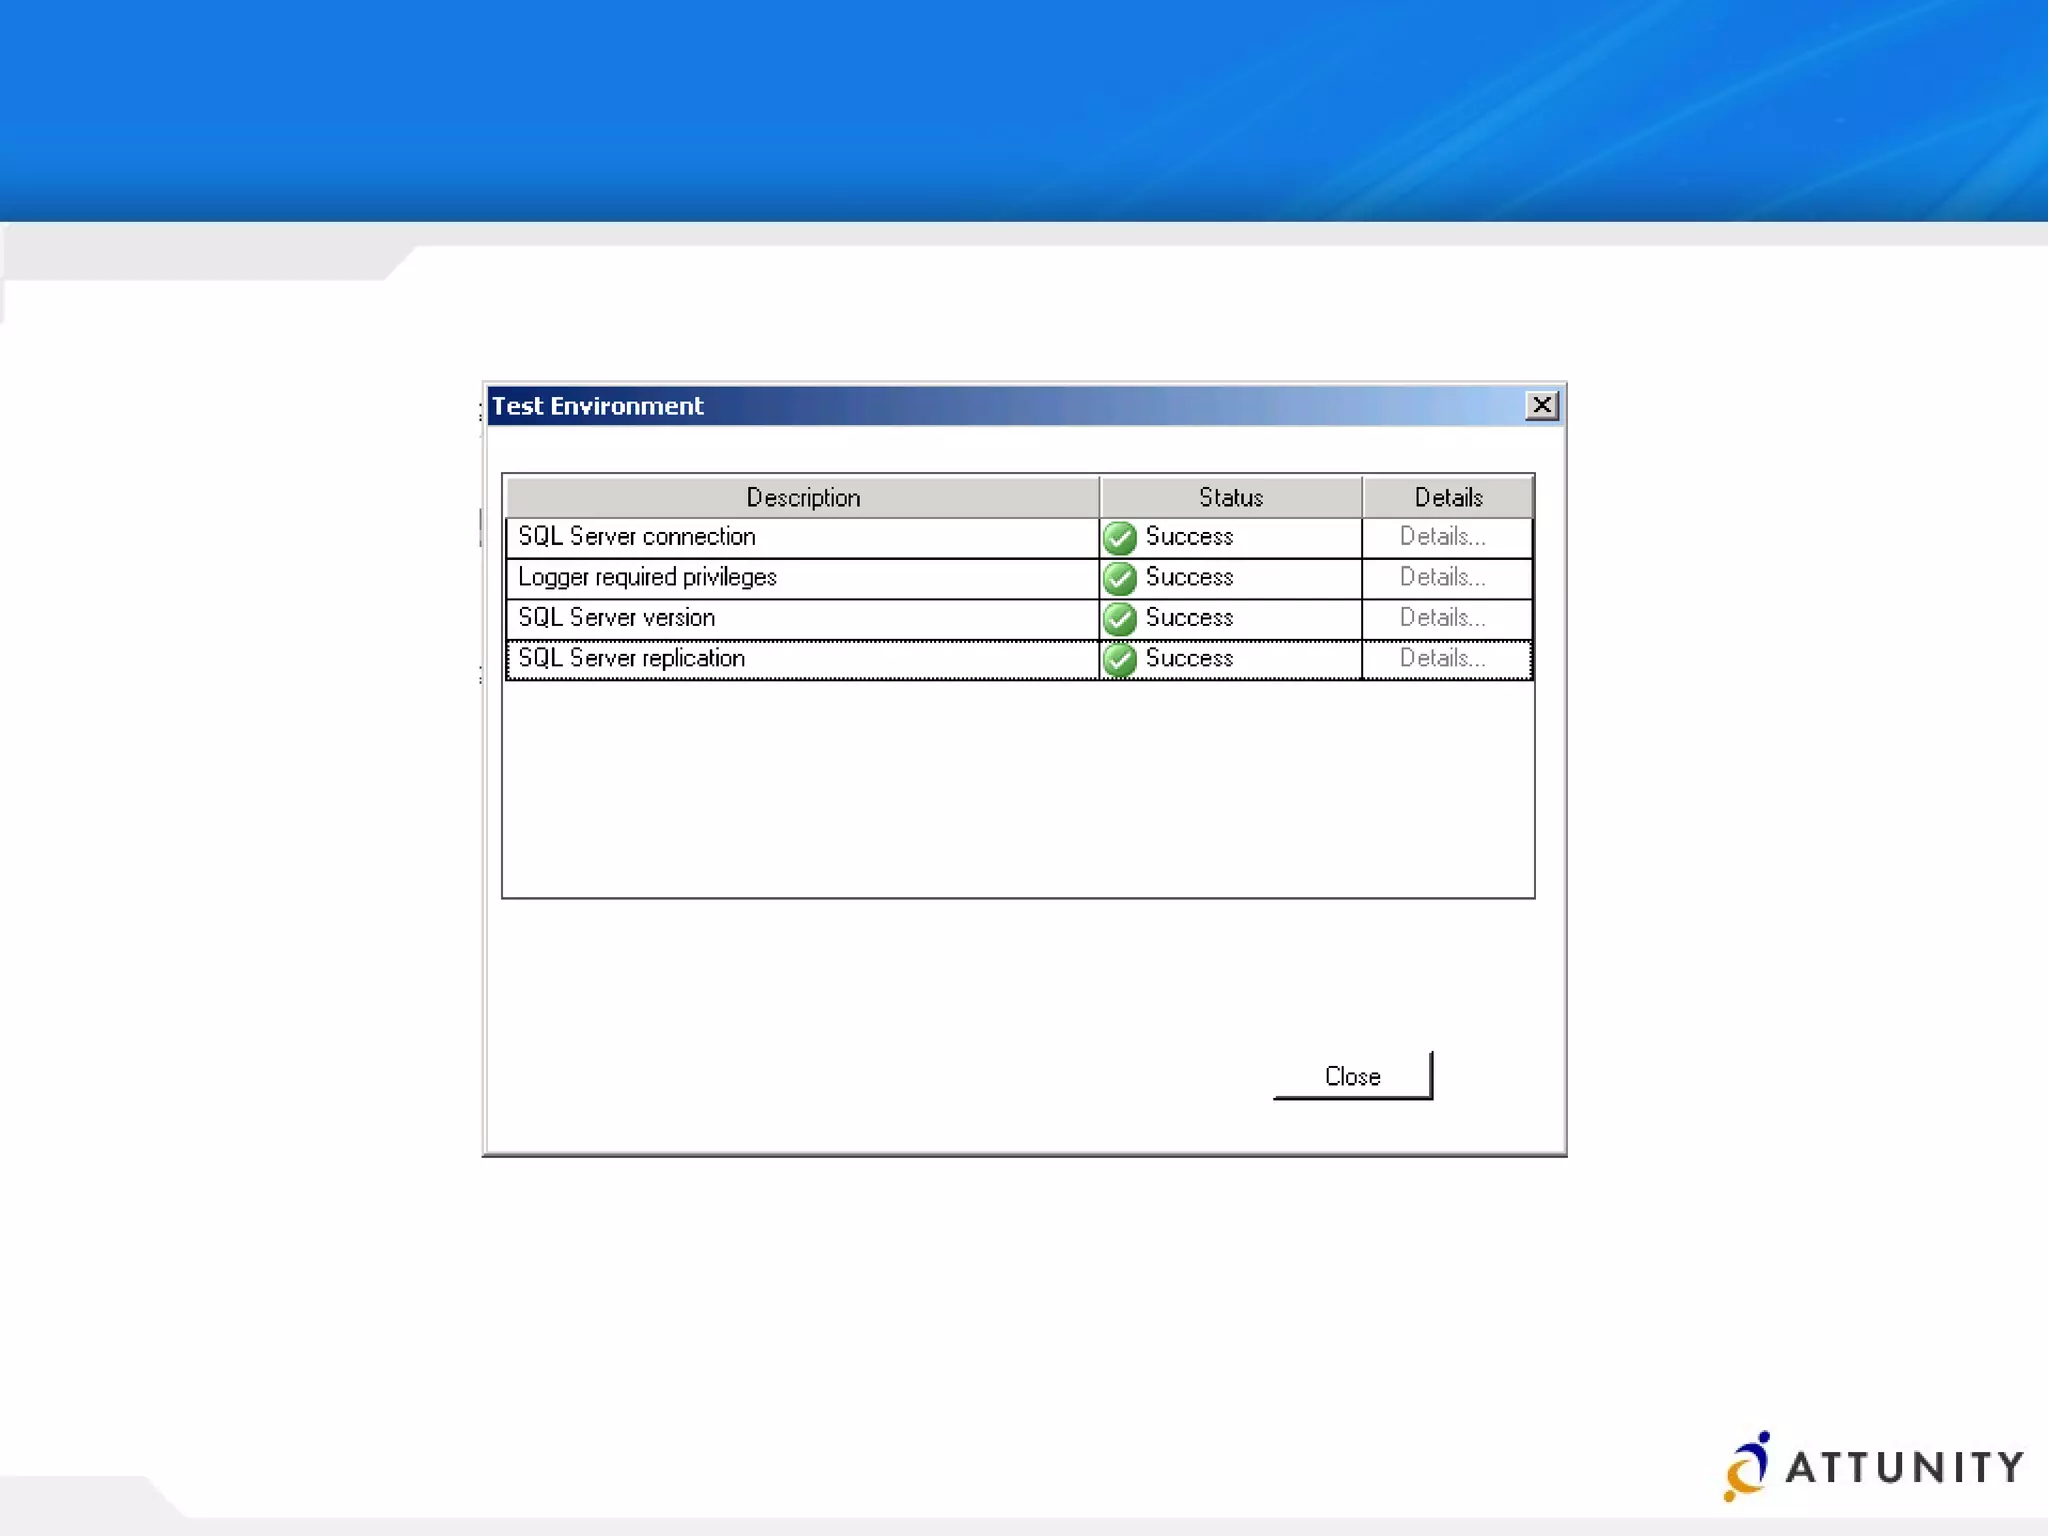Close Test Environment dialog with X

click(x=1541, y=405)
